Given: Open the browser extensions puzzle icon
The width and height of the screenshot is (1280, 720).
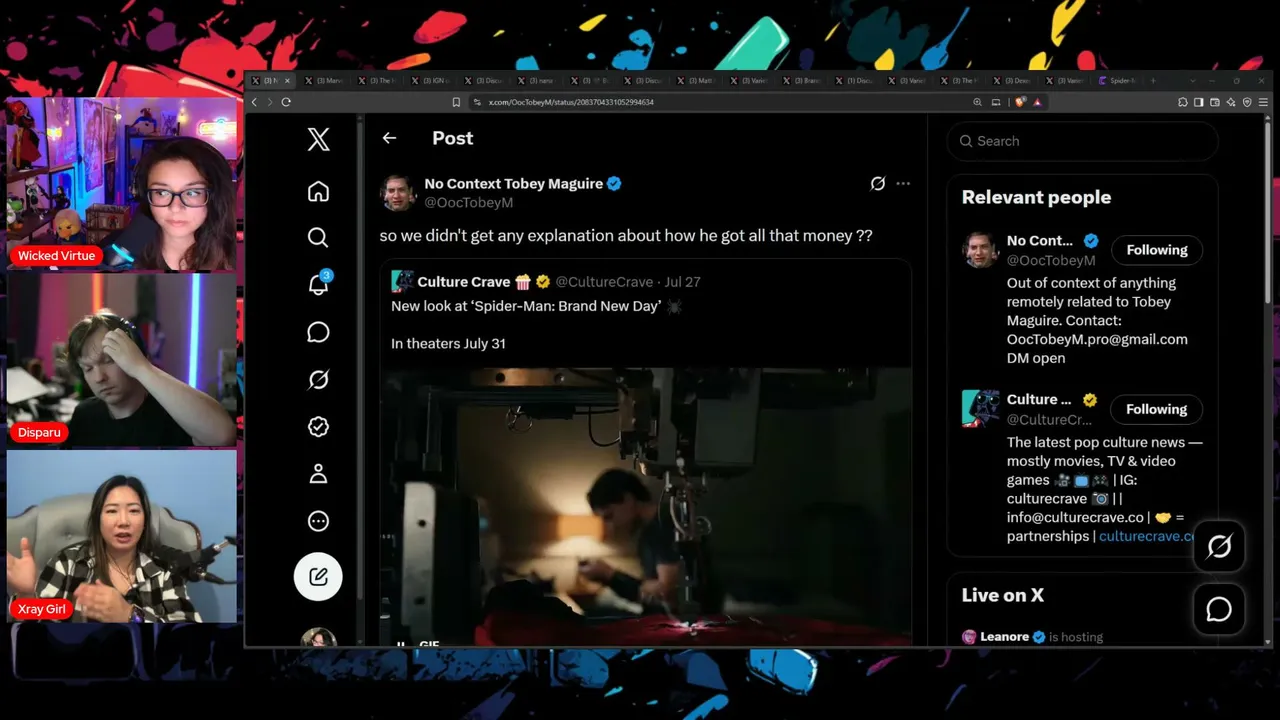Looking at the screenshot, I should click(x=1183, y=102).
